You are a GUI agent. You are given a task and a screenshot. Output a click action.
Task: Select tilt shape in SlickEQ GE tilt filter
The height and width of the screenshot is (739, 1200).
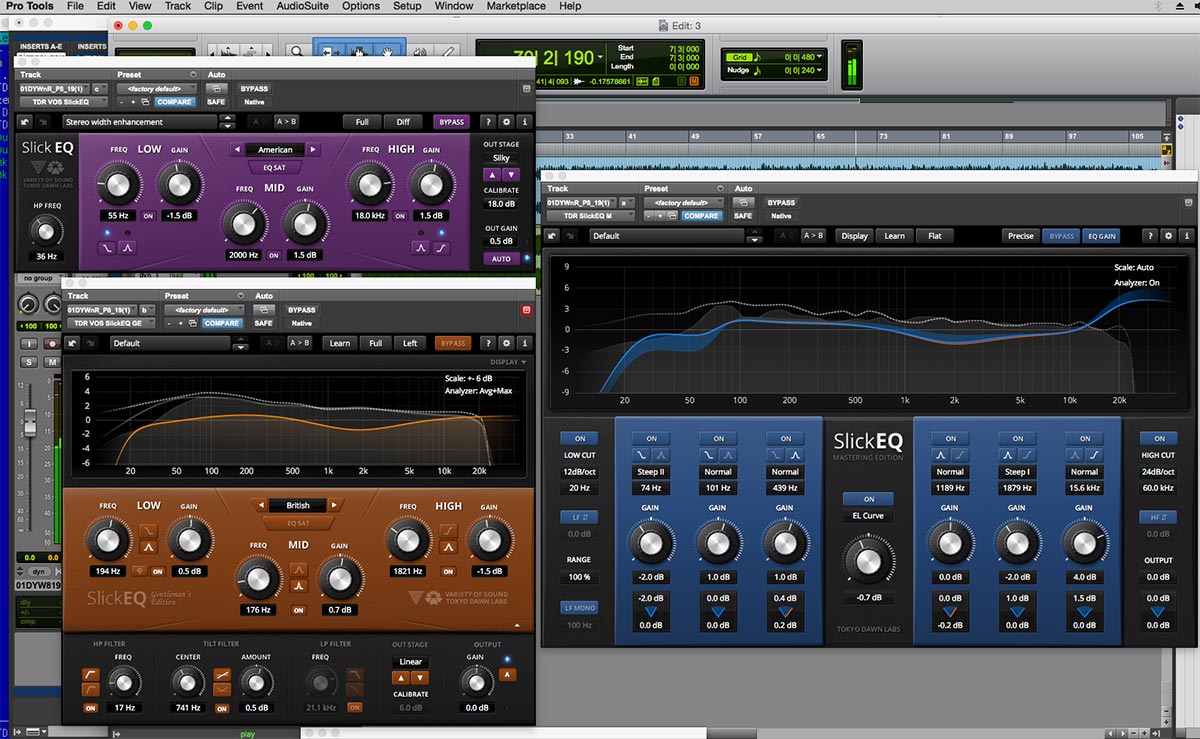point(222,675)
